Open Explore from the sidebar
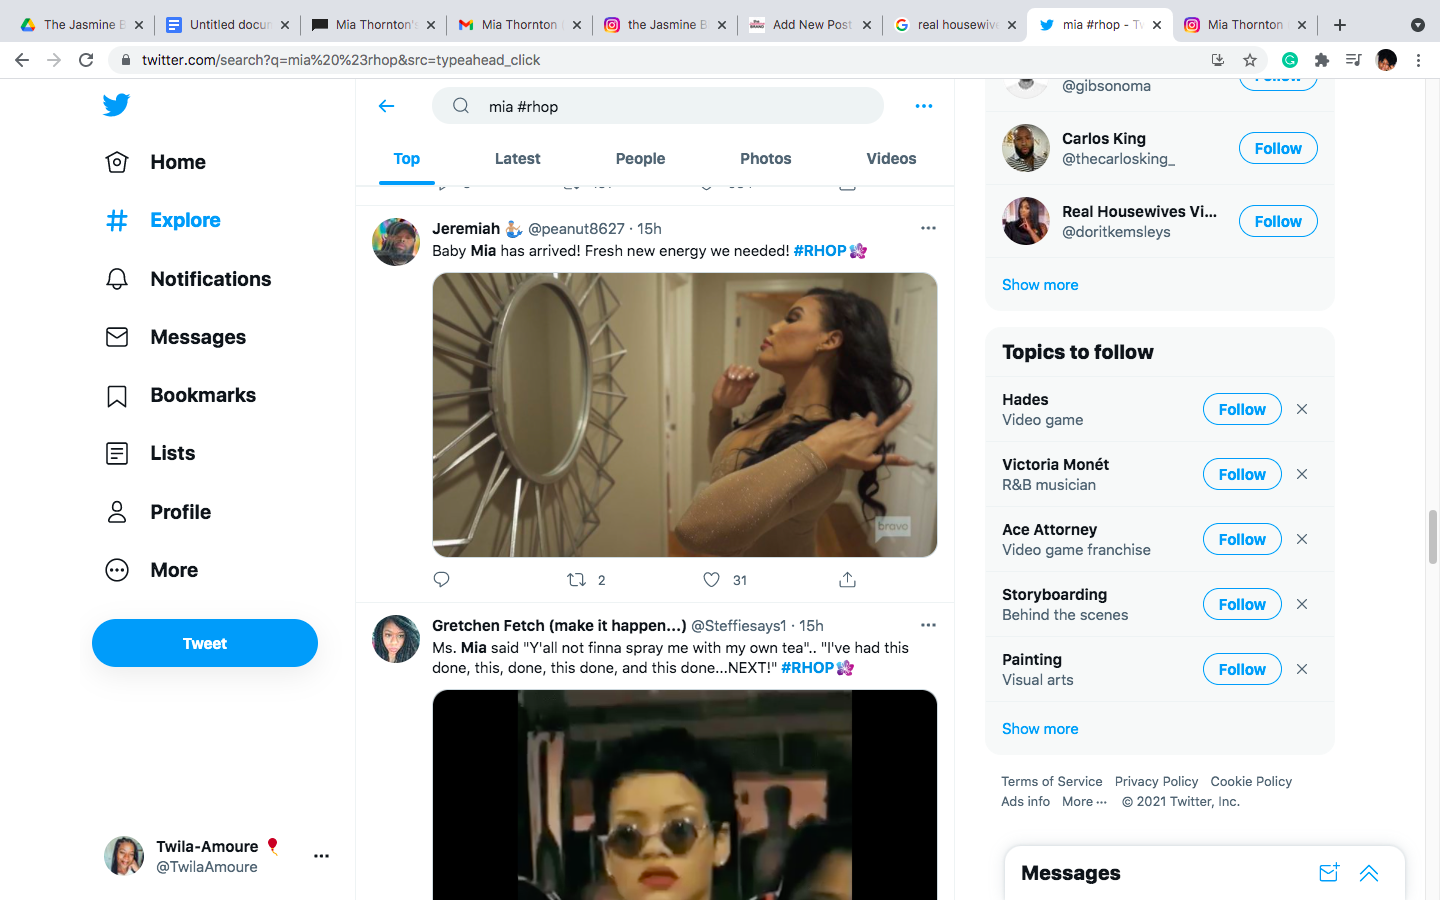Viewport: 1440px width, 900px height. [x=163, y=220]
